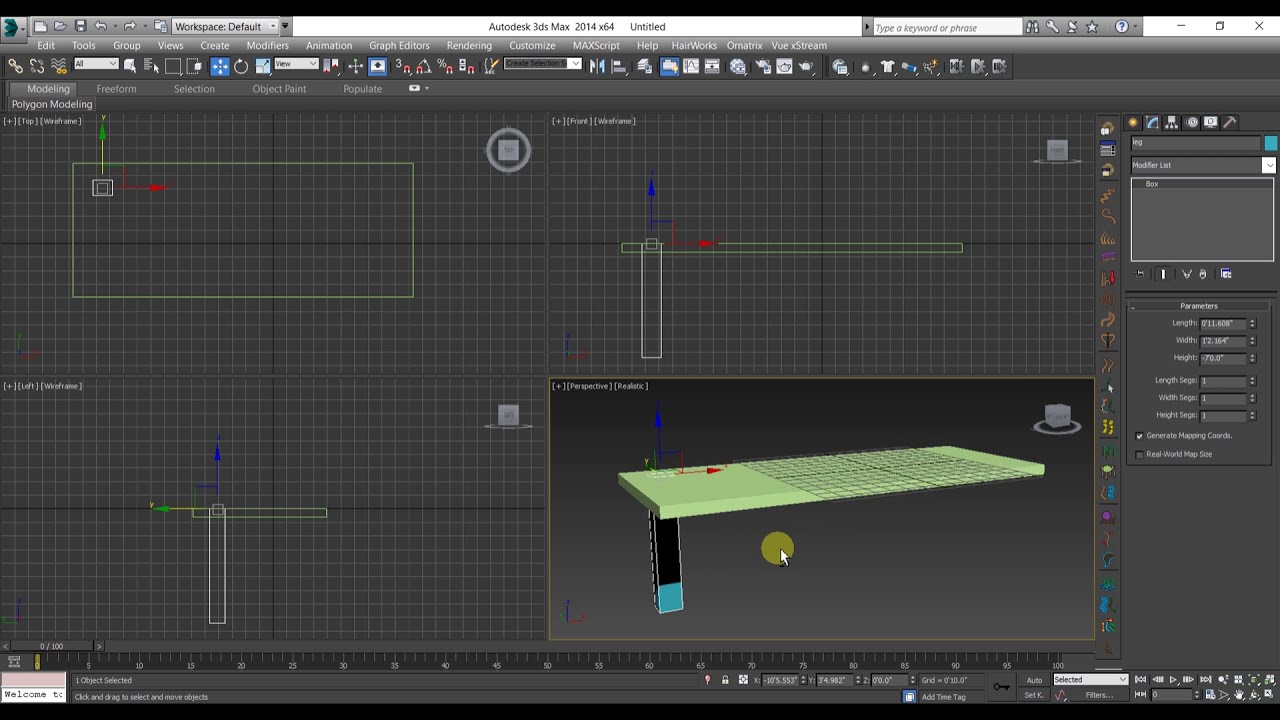Click the object name field 'leg'
1280x720 pixels.
pyautogui.click(x=1196, y=143)
